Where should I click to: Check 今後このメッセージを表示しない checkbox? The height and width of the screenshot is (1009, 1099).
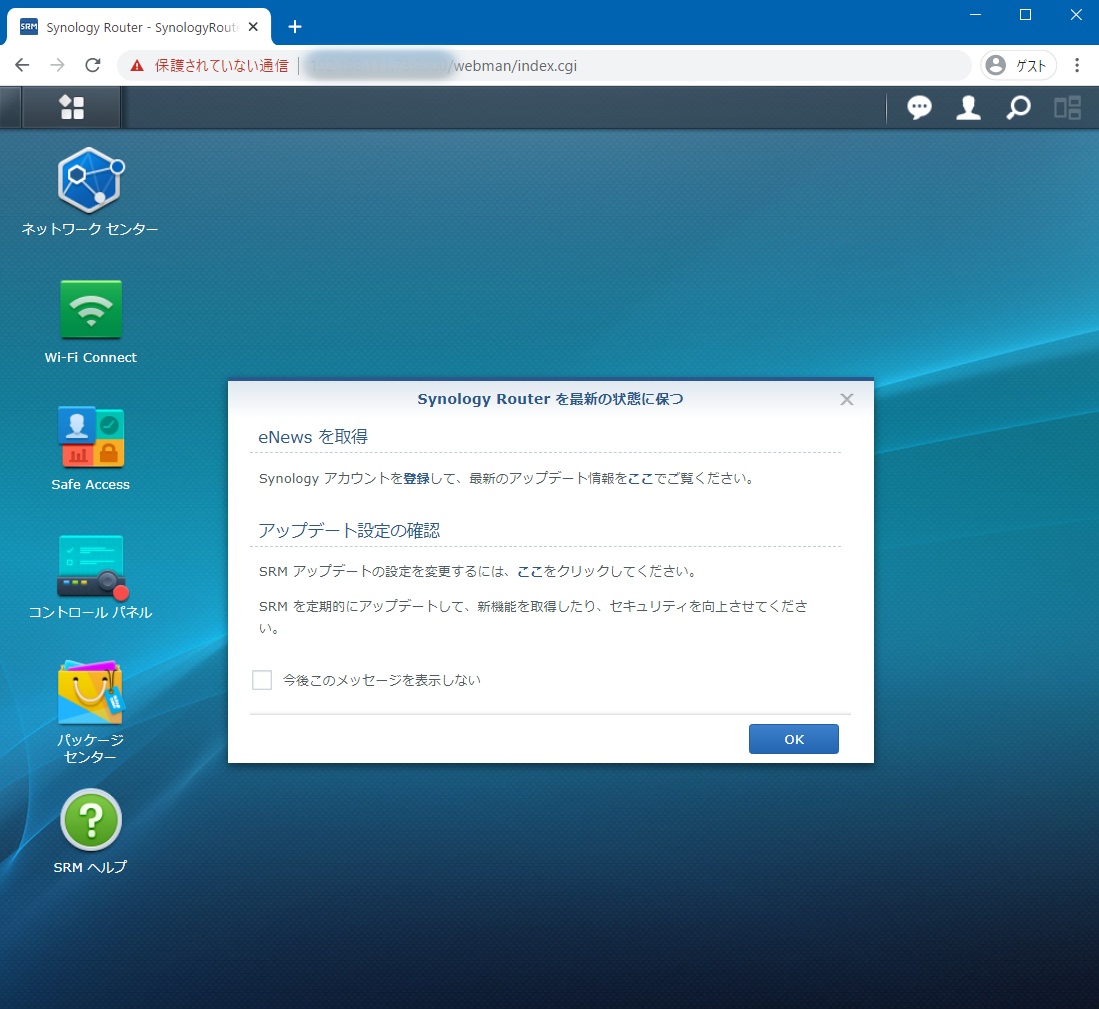tap(262, 680)
